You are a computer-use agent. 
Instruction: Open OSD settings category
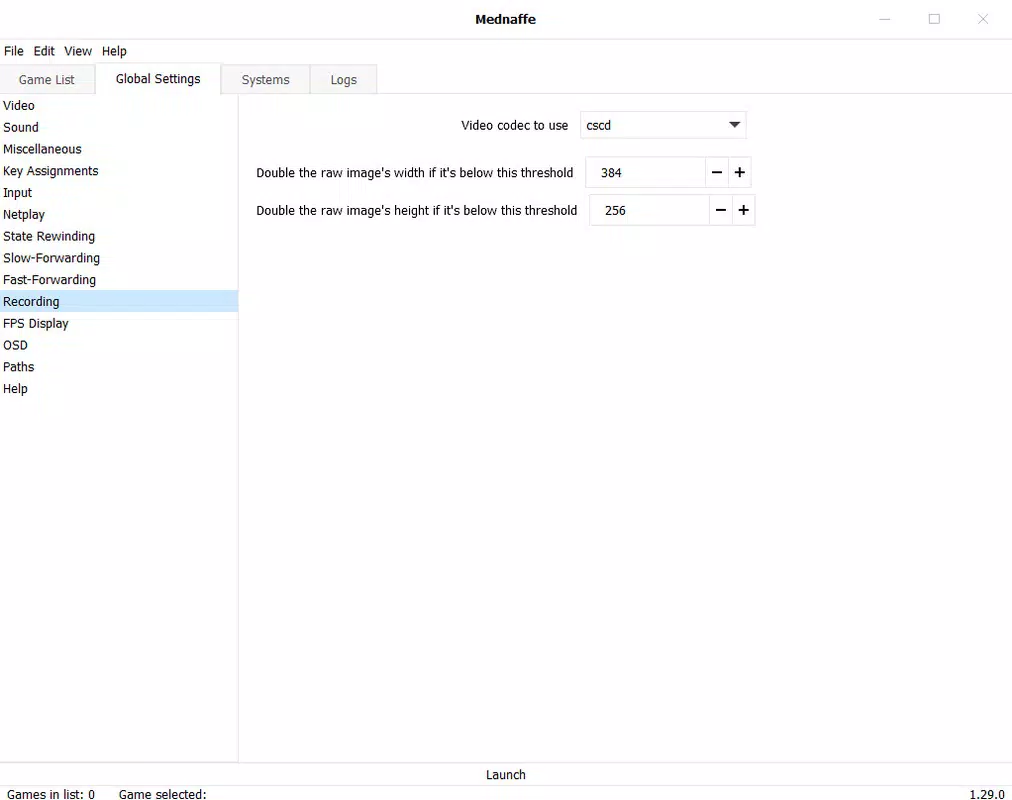(x=119, y=345)
